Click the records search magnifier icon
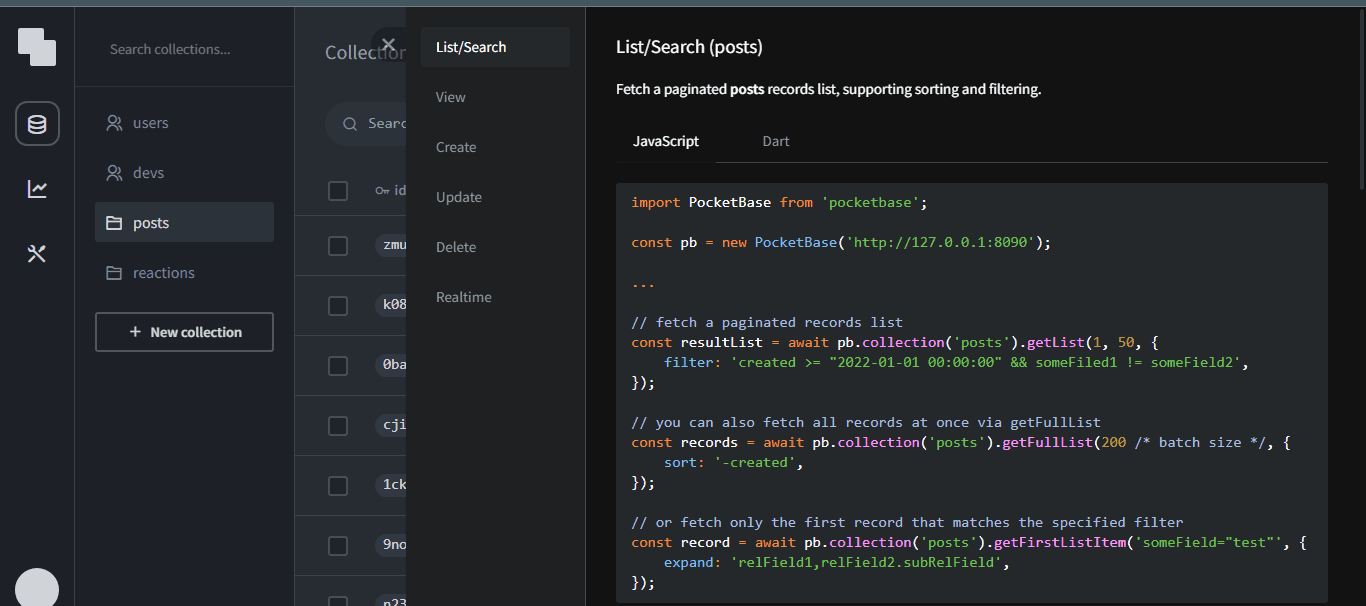The image size is (1366, 606). click(350, 124)
